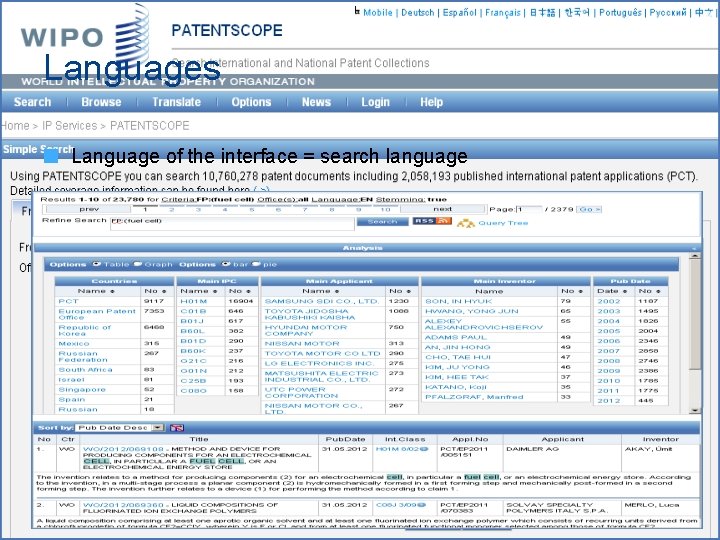Viewport: 720px width, 540px height.
Task: Open the Browse menu
Action: coord(101,102)
